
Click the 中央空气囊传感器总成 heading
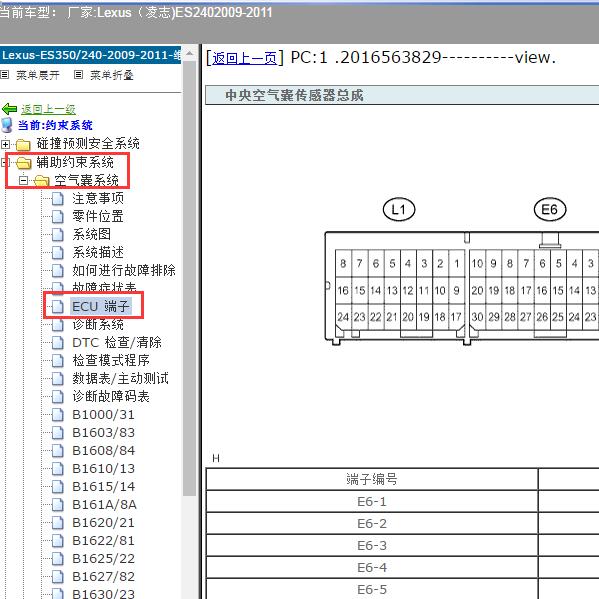click(x=294, y=95)
